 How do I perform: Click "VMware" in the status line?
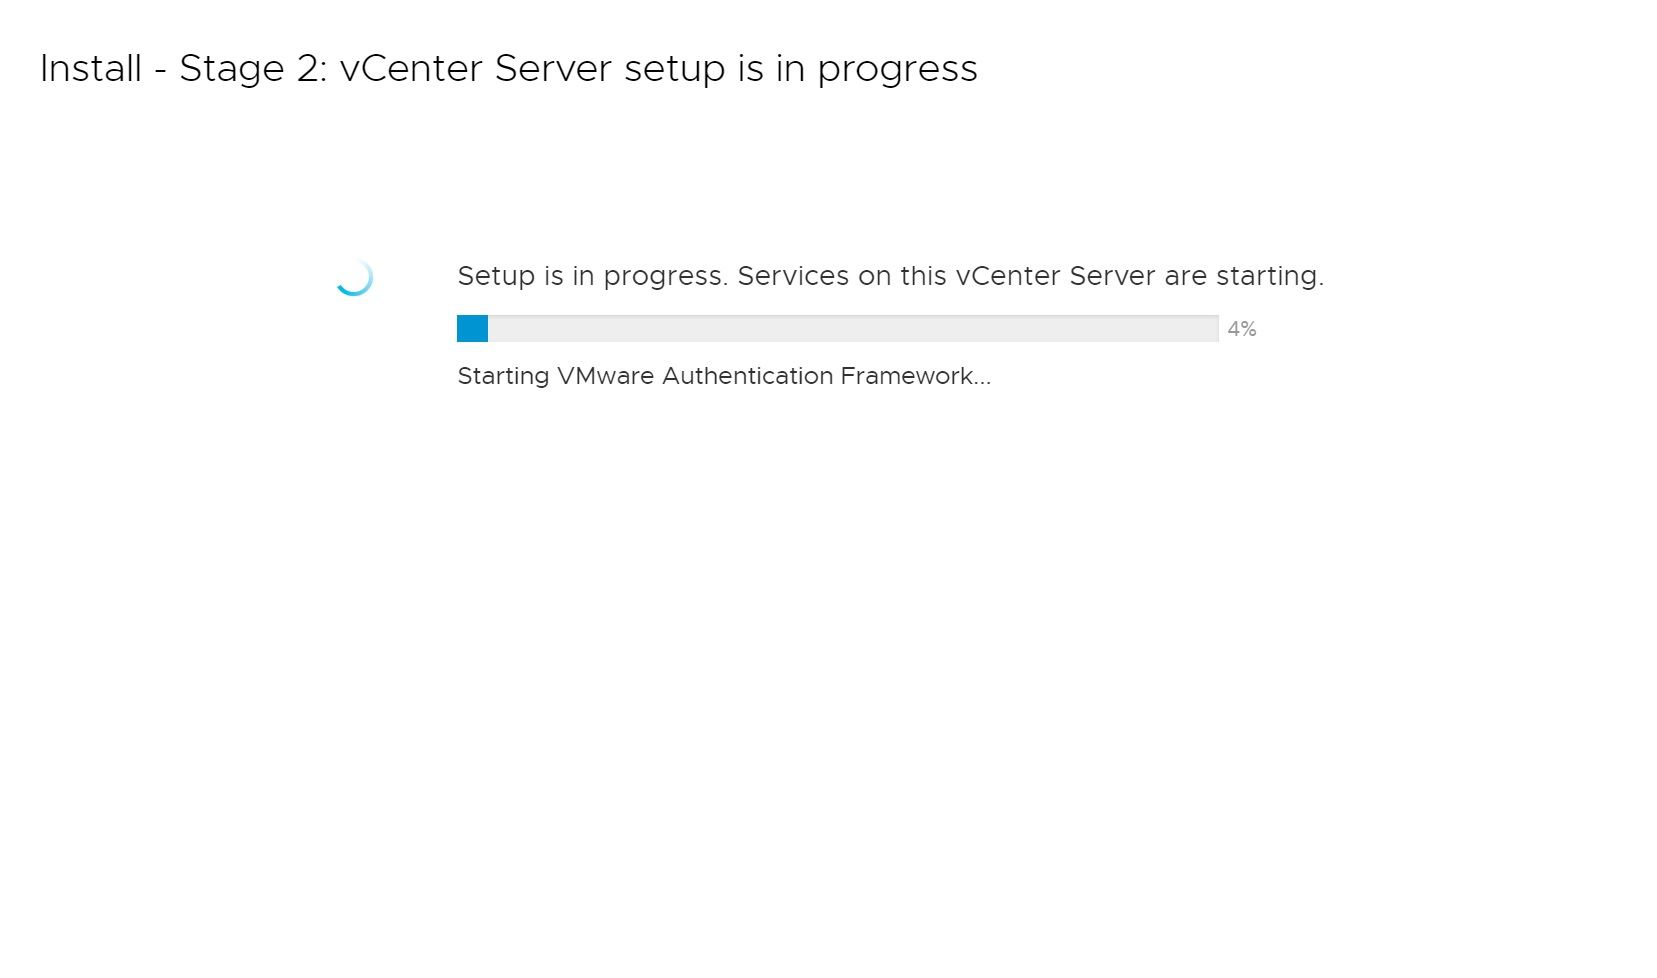click(605, 376)
